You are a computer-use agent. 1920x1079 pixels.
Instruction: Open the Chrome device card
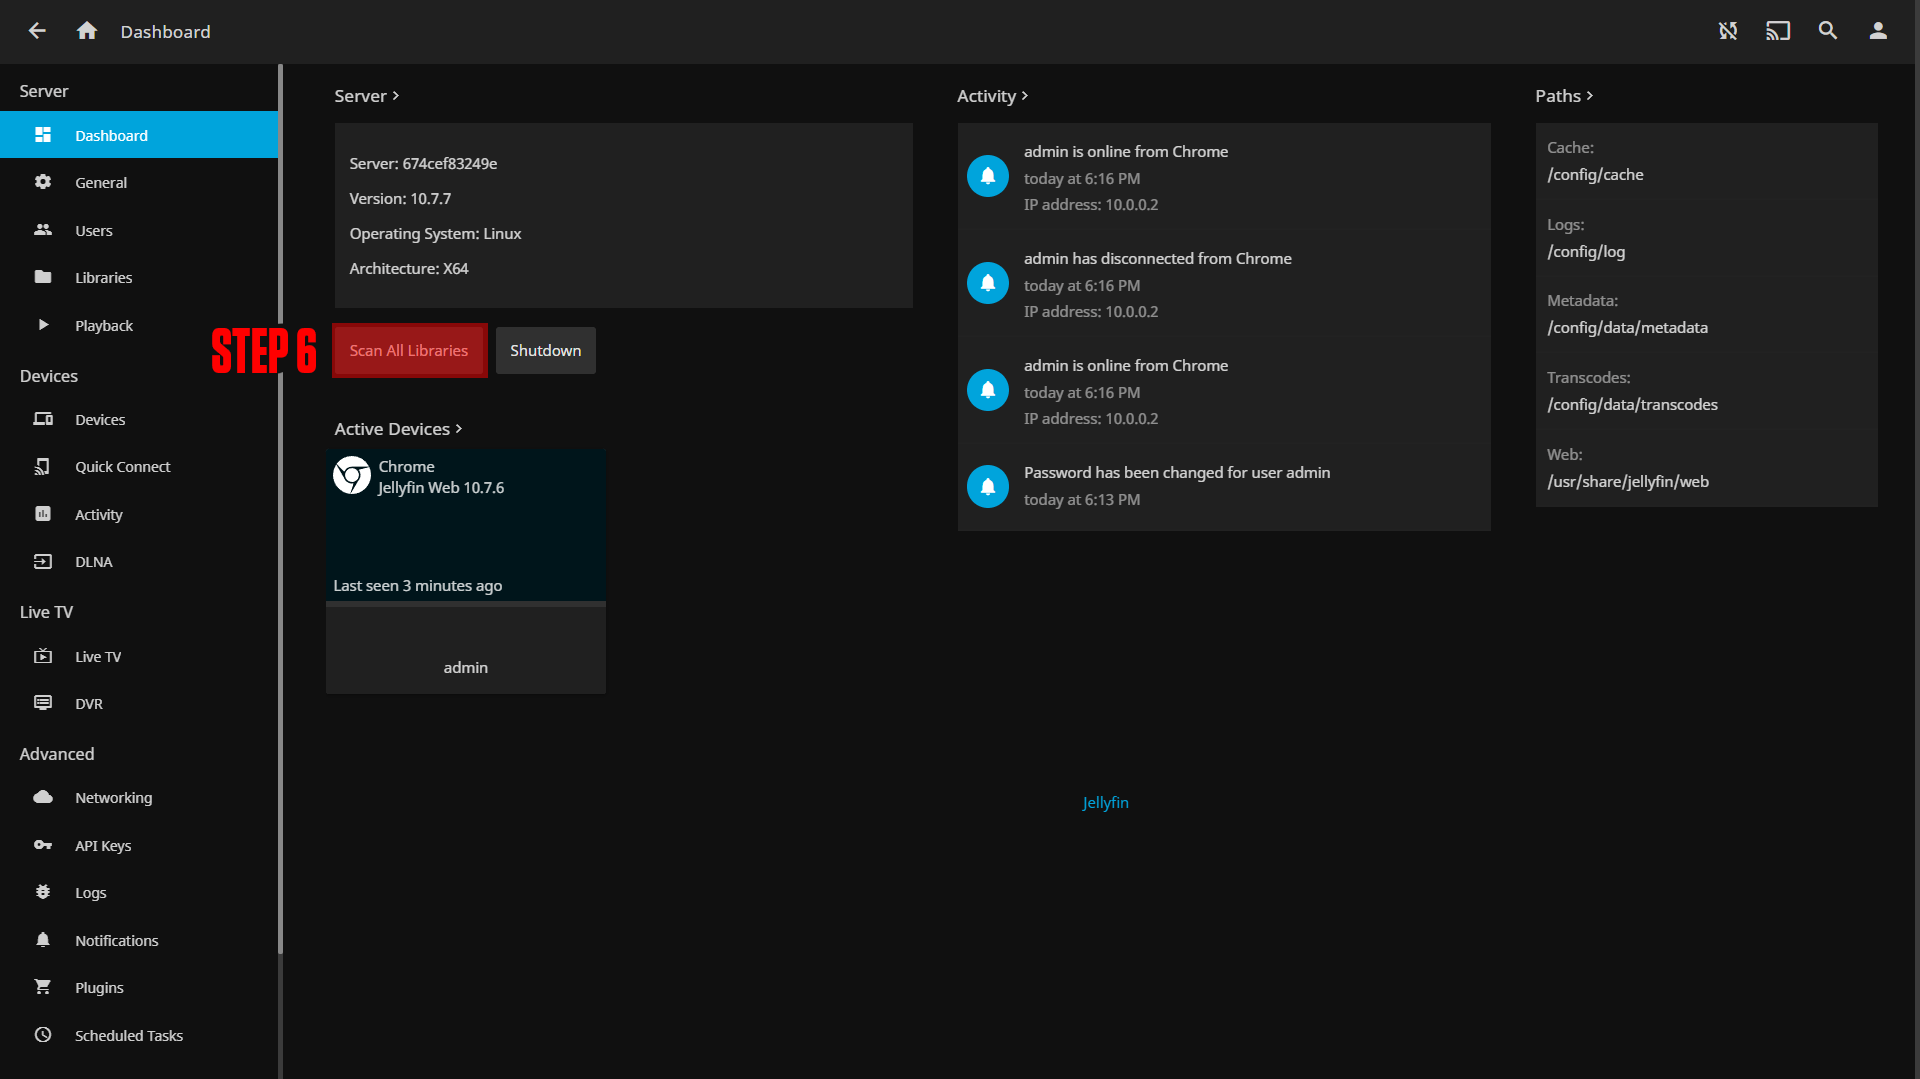point(466,572)
